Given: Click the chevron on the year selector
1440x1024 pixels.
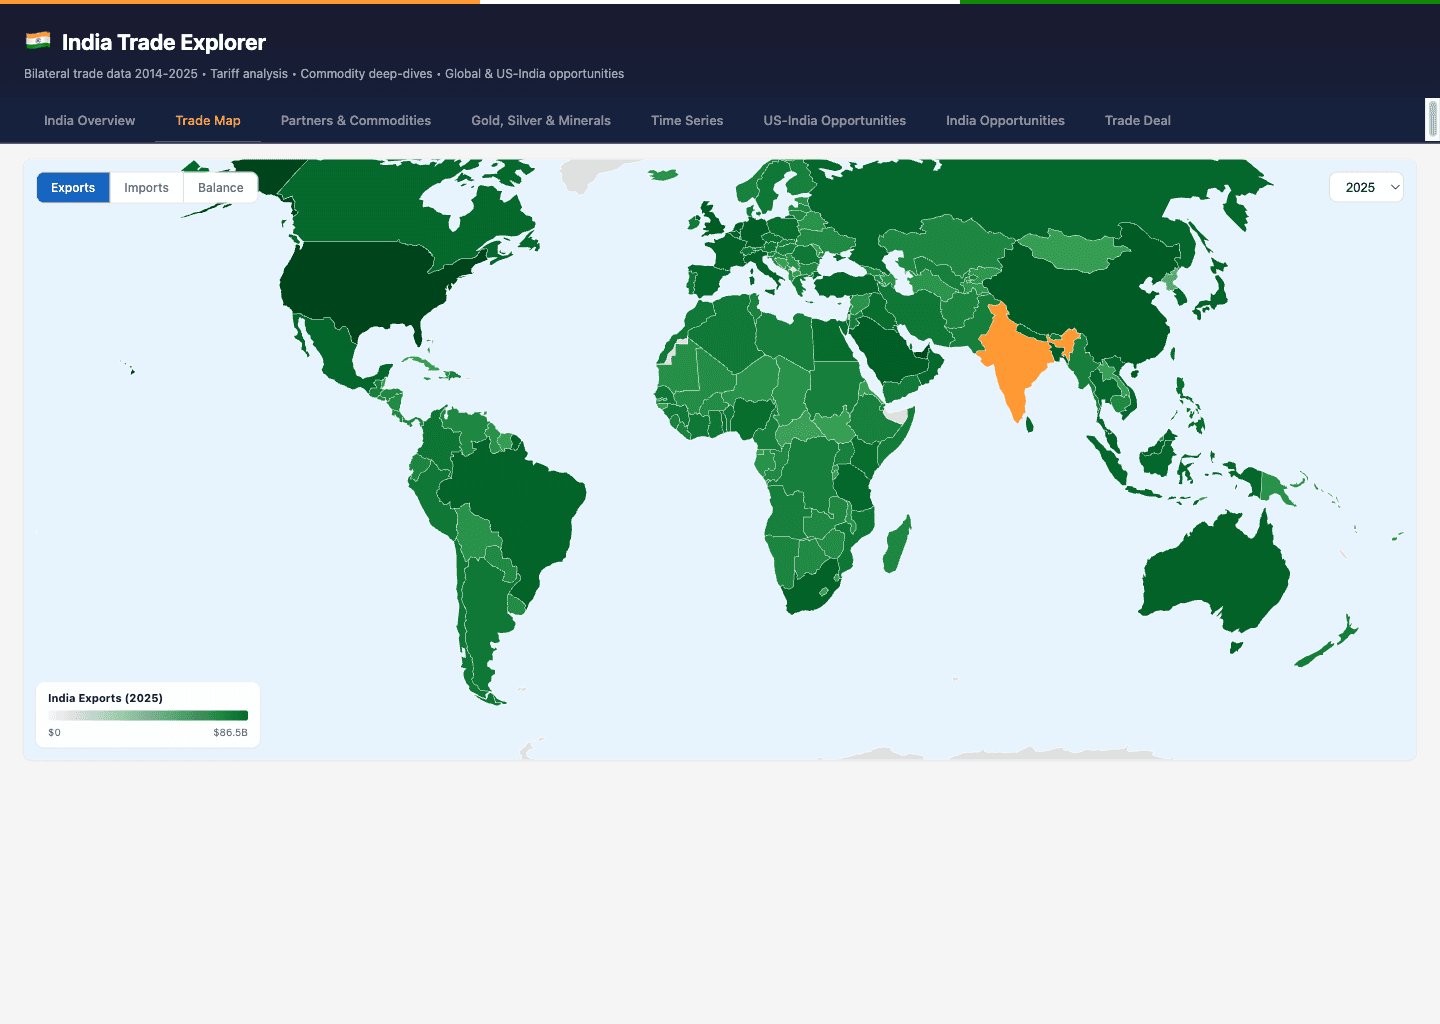Looking at the screenshot, I should [1394, 187].
